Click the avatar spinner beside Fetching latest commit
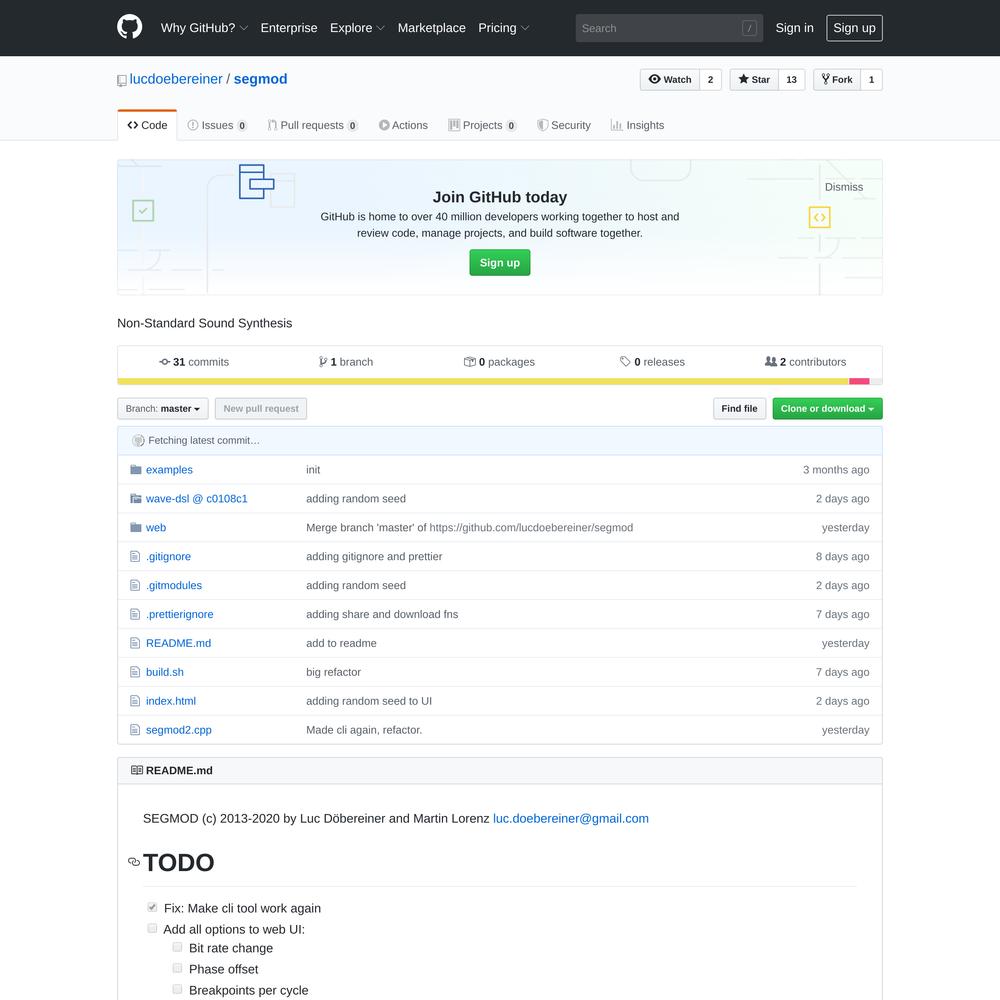 coord(138,440)
